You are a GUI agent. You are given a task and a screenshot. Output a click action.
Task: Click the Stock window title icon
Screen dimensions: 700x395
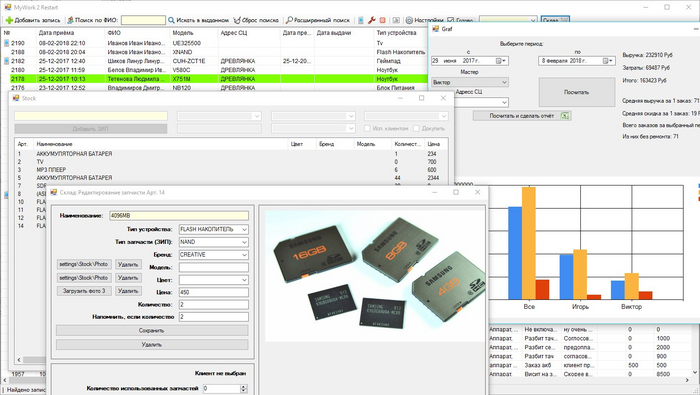16,98
